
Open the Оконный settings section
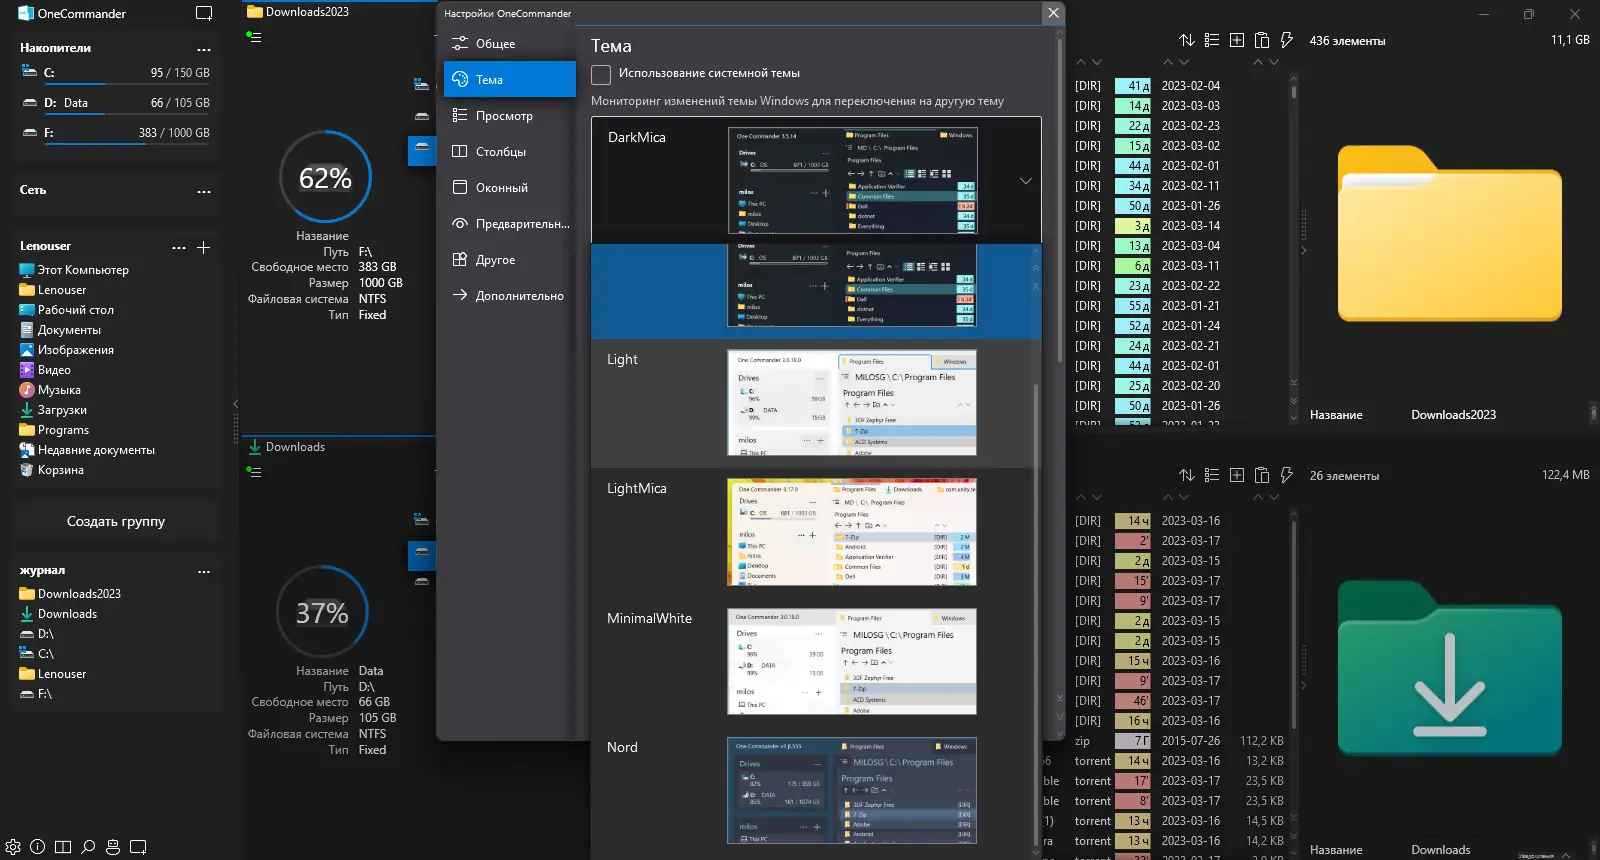point(510,188)
